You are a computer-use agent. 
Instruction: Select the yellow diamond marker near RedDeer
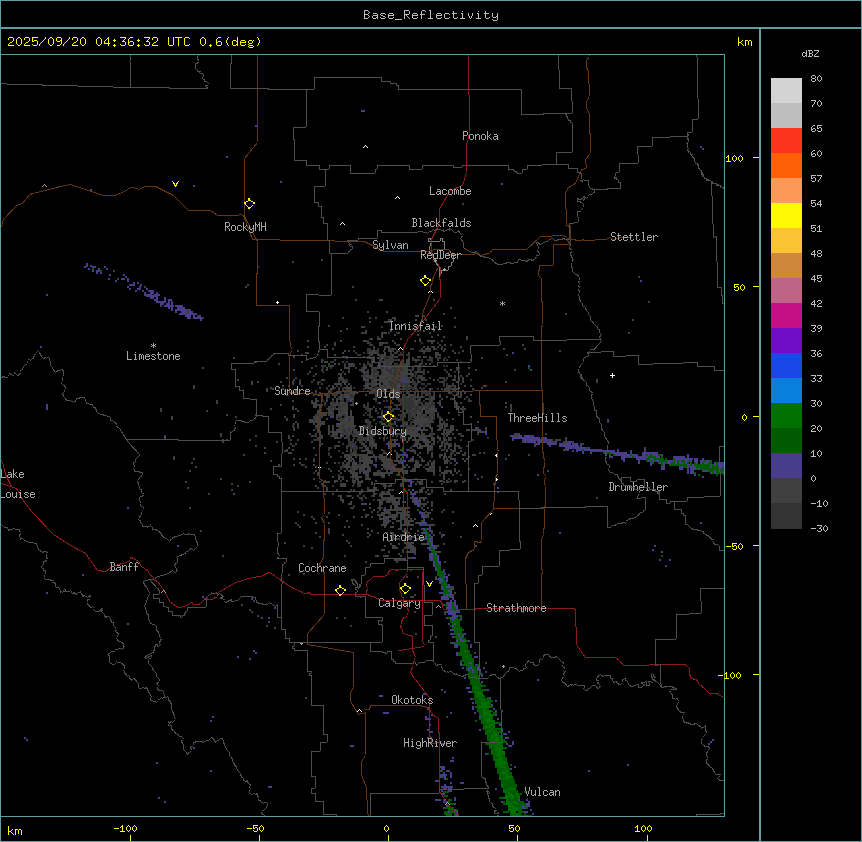tap(425, 281)
